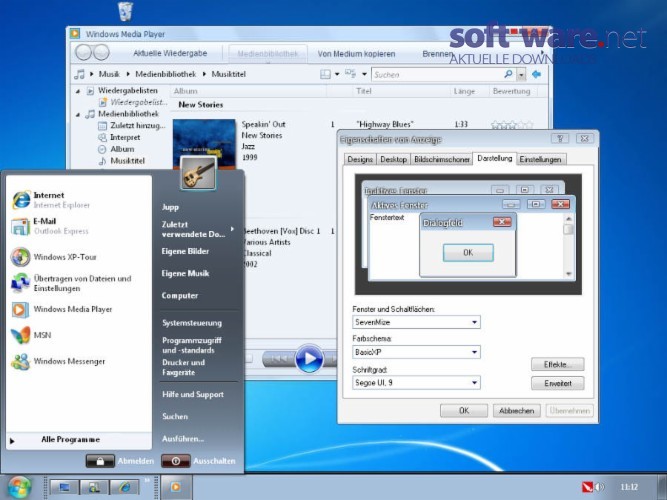This screenshot has width=667, height=500.
Task: Open Aktuelle Wiedergabe tab in Media Player
Action: click(170, 54)
